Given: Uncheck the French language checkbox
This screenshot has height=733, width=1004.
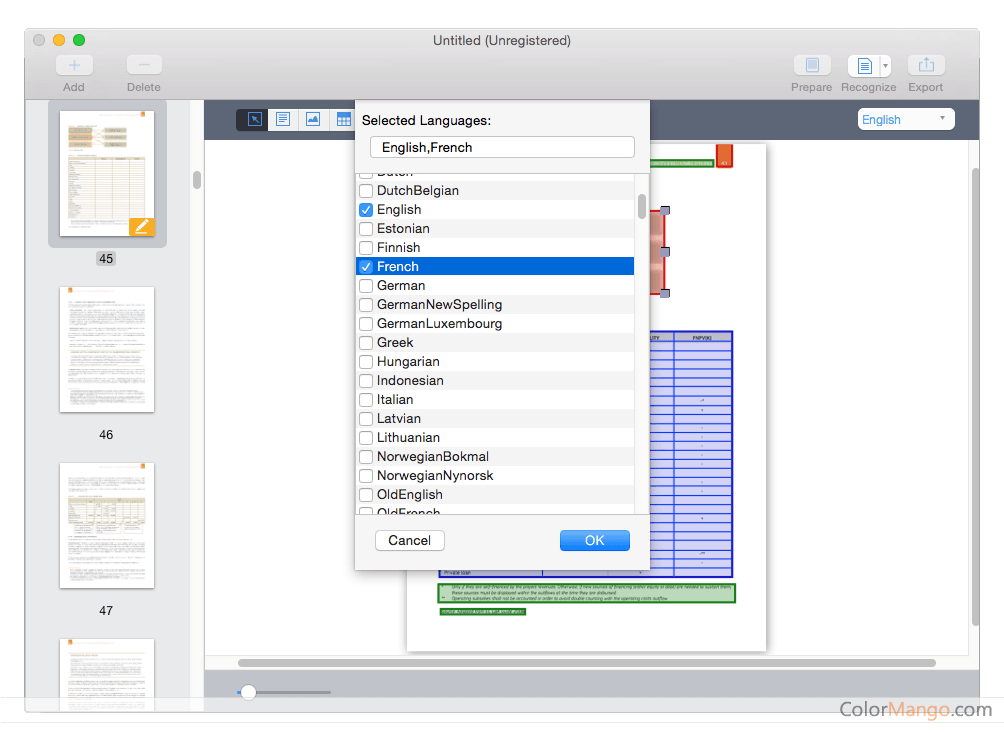Looking at the screenshot, I should coord(366,267).
